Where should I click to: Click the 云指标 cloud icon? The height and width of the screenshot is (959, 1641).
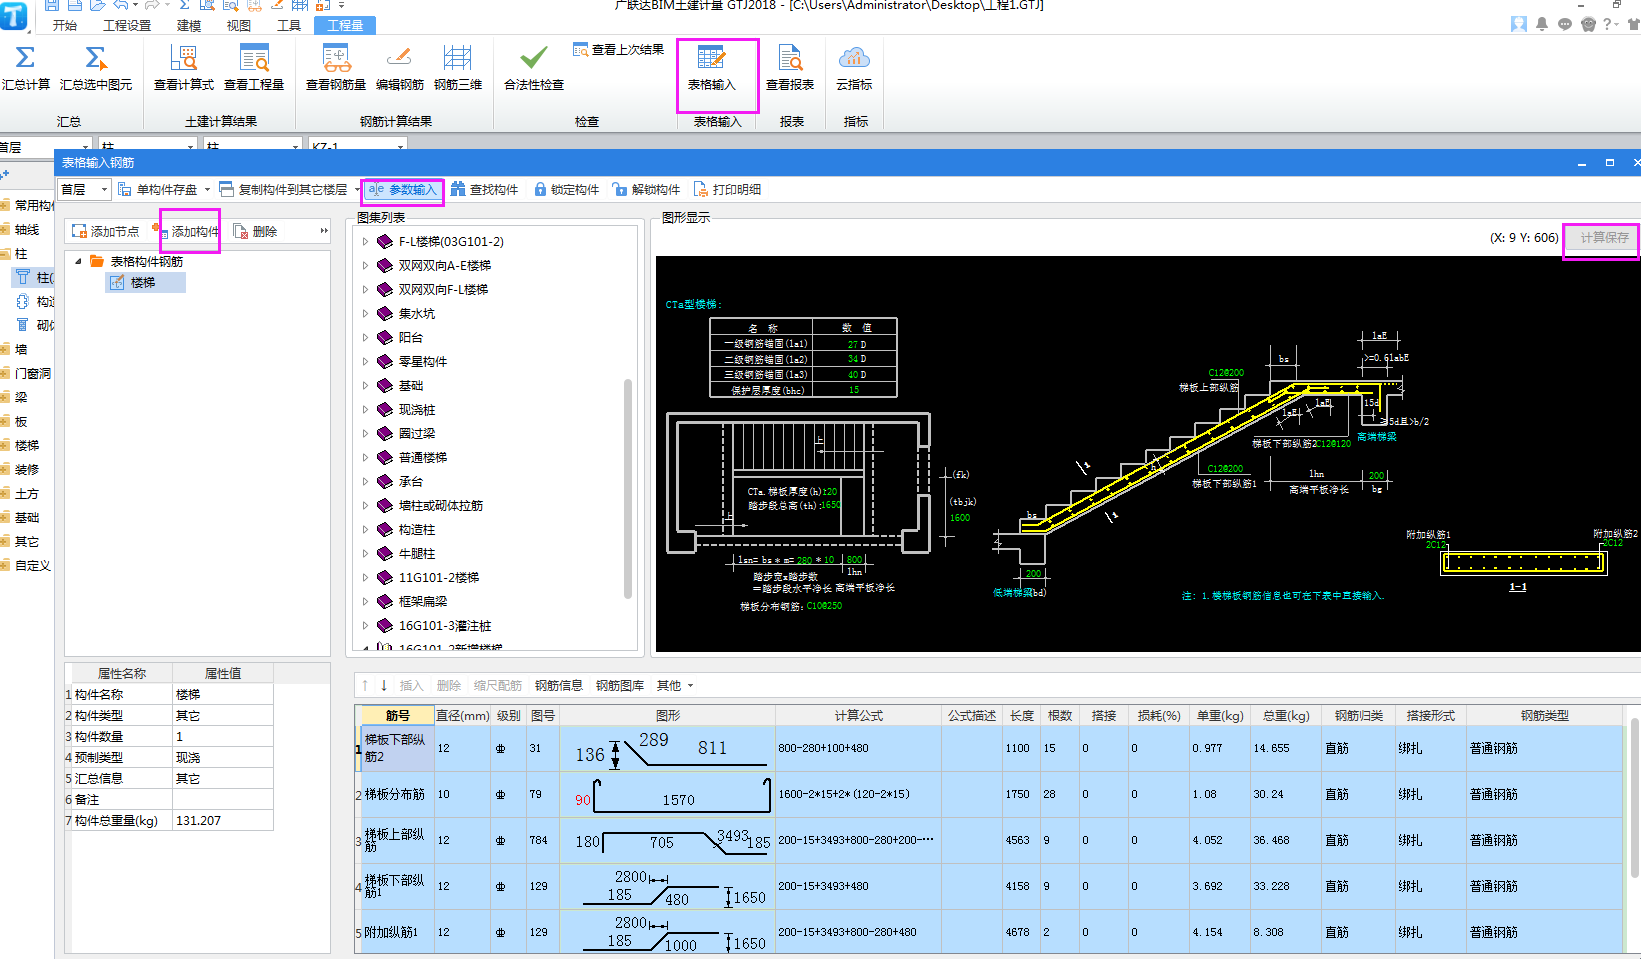pos(854,59)
